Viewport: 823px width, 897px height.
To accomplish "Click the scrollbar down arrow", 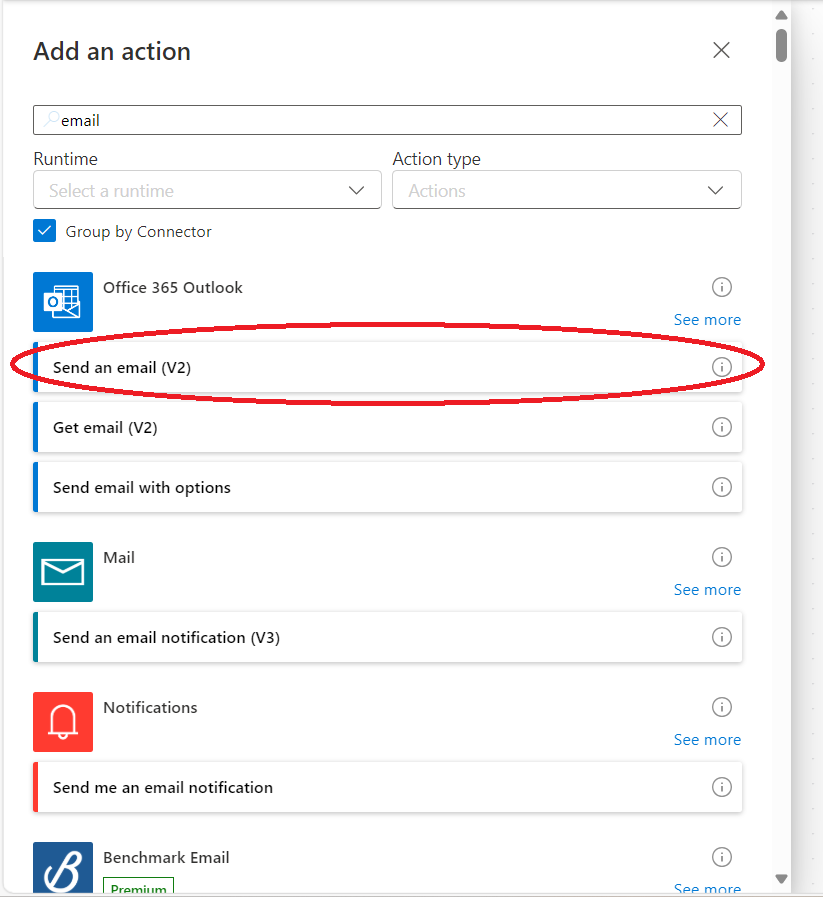I will coord(781,878).
